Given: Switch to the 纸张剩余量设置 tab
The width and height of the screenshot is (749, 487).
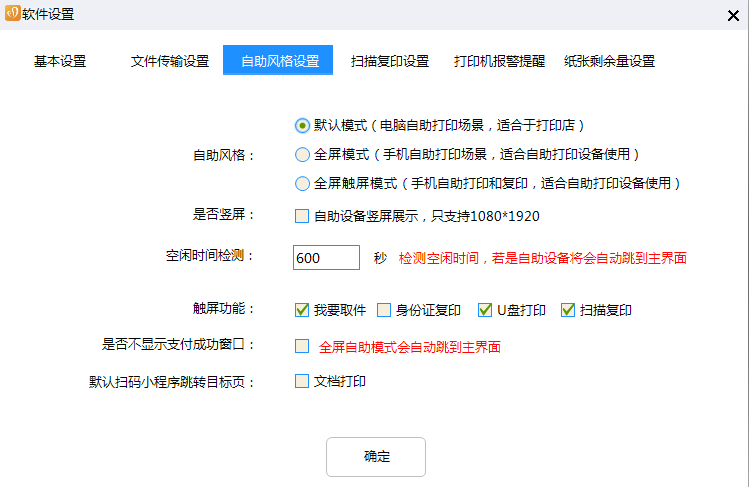Looking at the screenshot, I should (609, 61).
